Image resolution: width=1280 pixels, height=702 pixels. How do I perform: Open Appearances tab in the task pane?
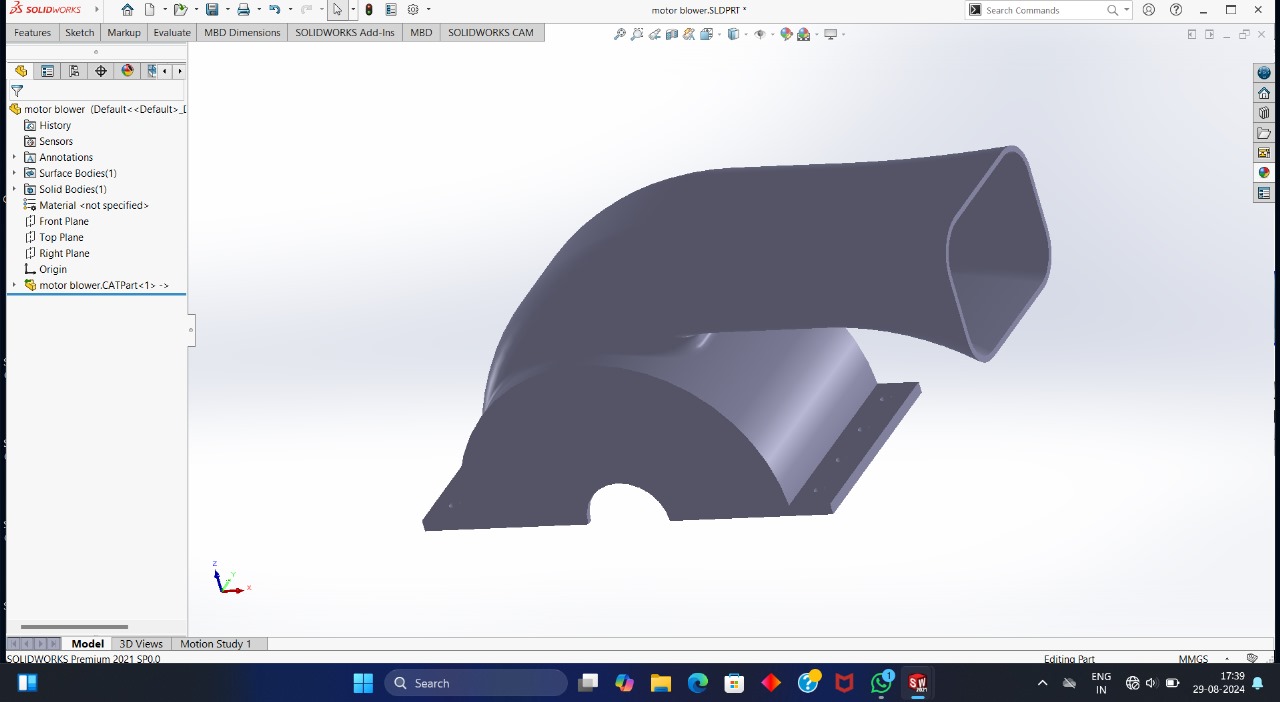point(1264,173)
